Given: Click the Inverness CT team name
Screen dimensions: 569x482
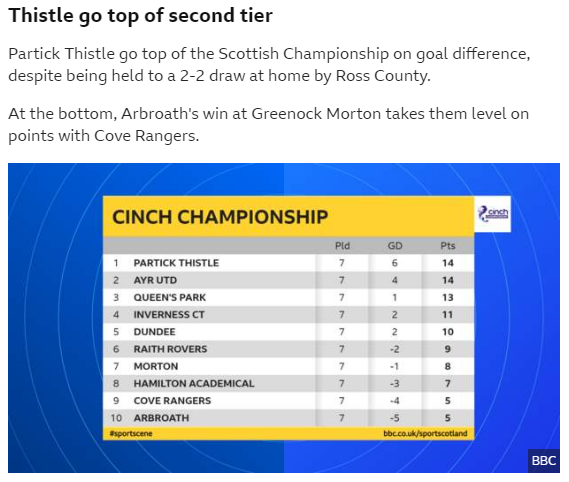Looking at the screenshot, I should pyautogui.click(x=169, y=314).
